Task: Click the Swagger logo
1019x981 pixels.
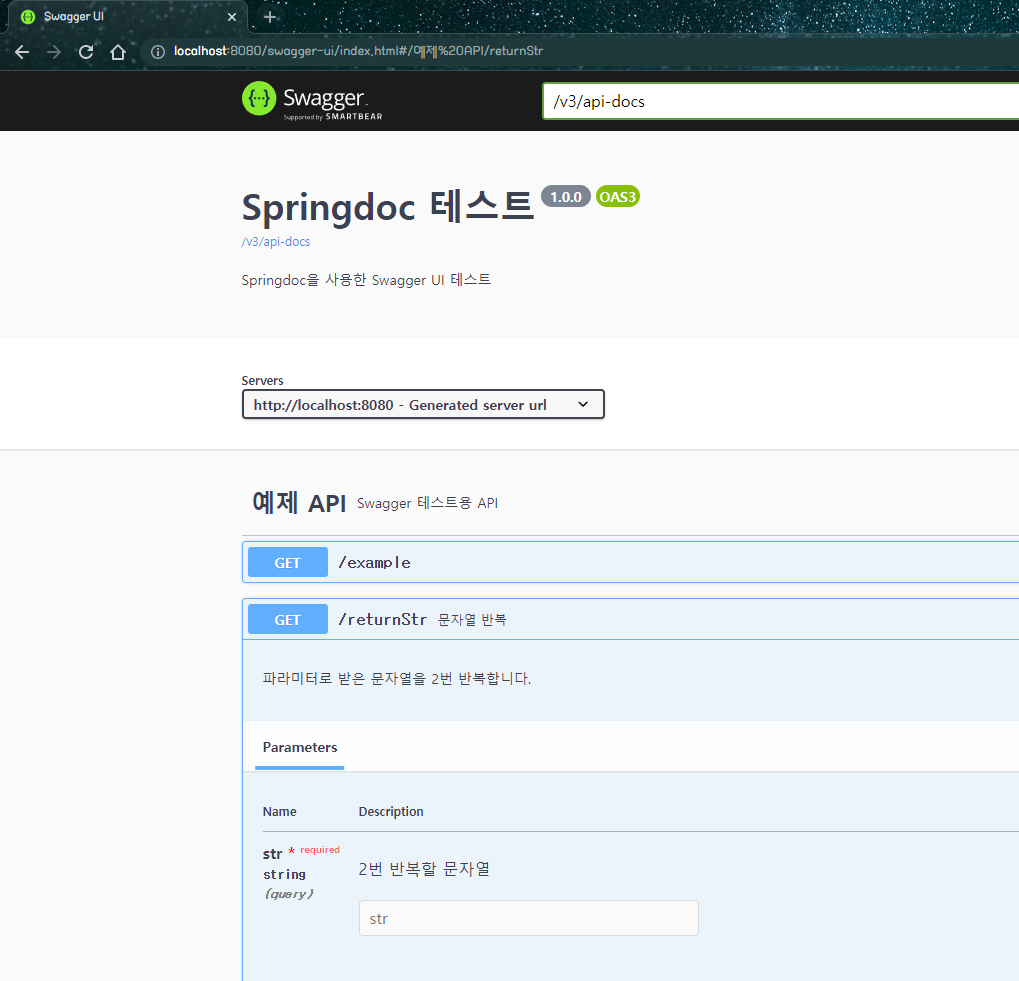Action: click(x=312, y=101)
